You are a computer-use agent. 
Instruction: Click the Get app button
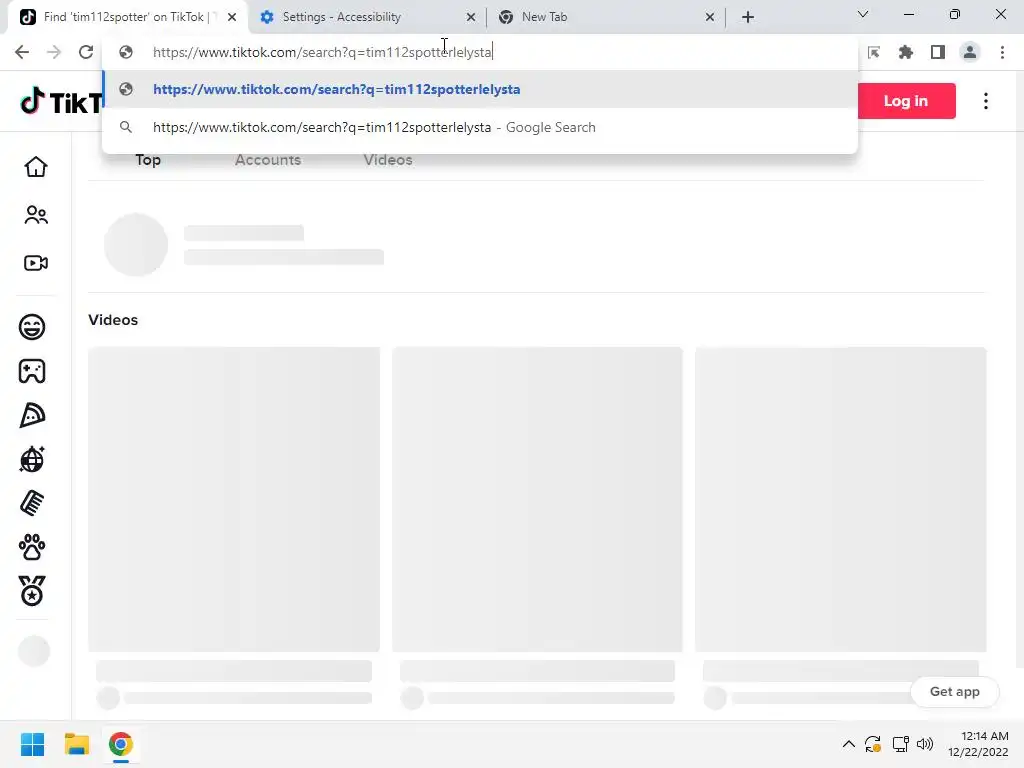pos(954,692)
